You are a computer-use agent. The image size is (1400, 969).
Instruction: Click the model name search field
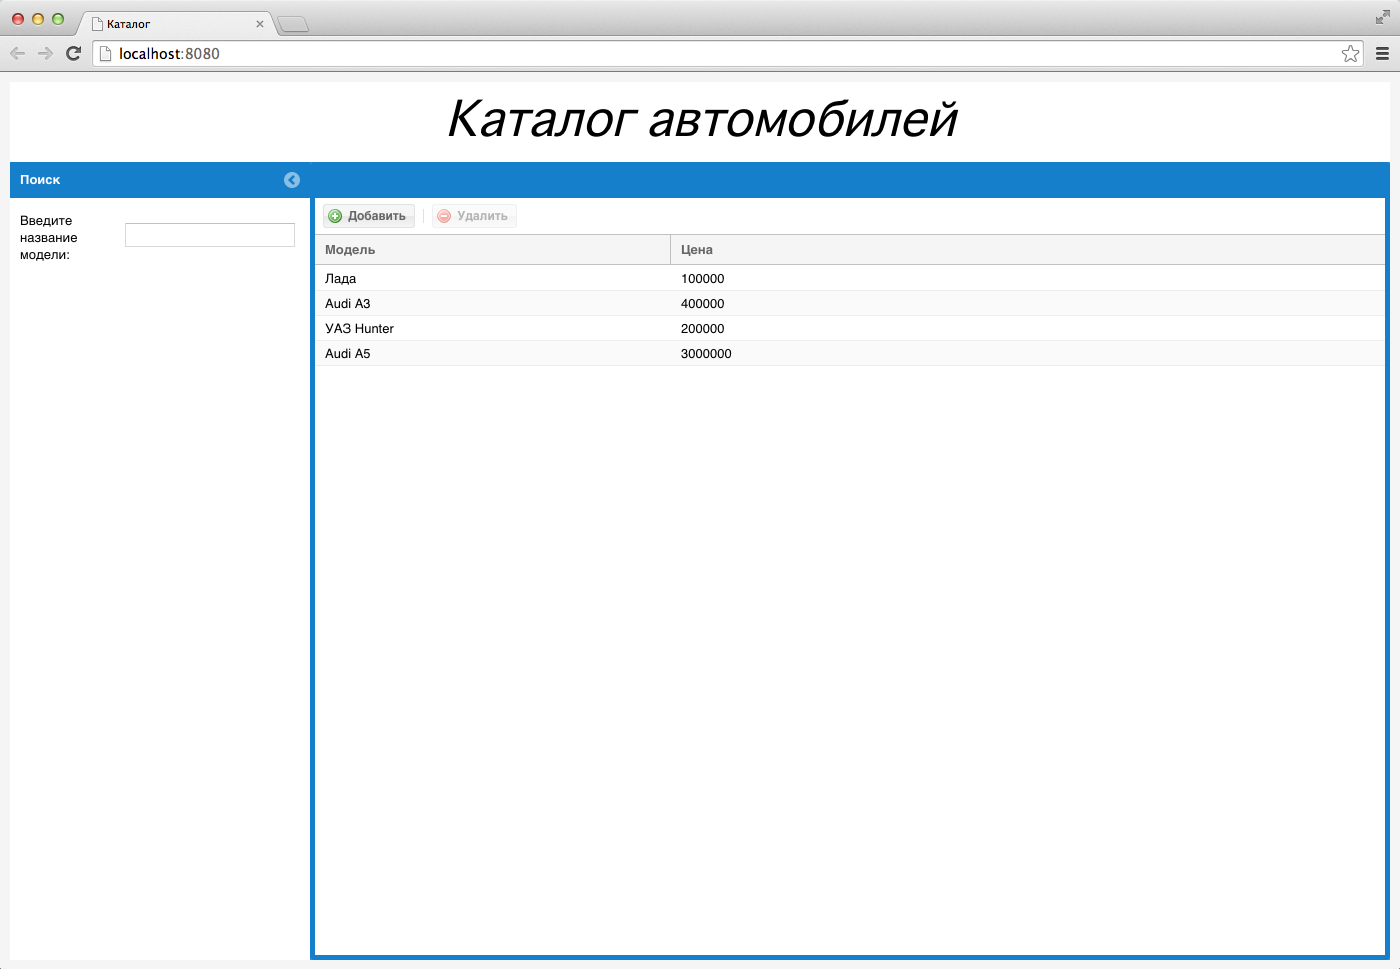click(x=210, y=235)
